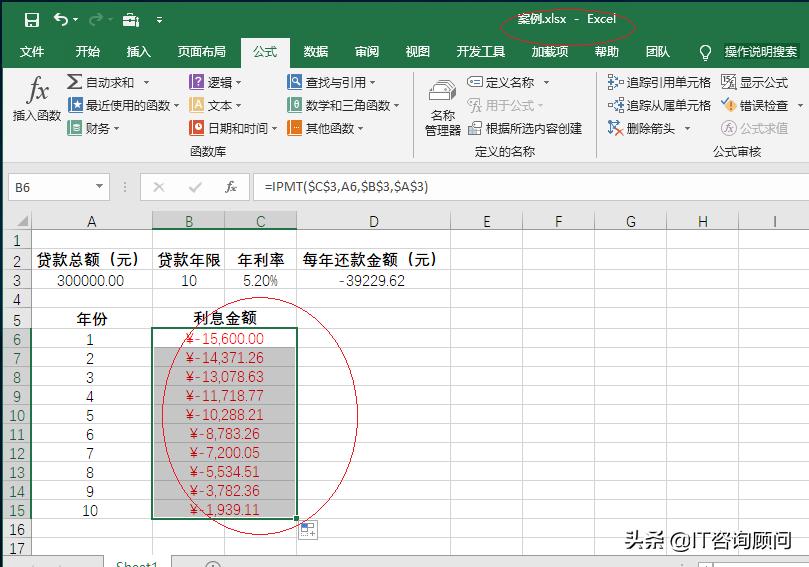Open the Sheet1 worksheet tab
Screen dimensions: 809x567
pos(137,563)
